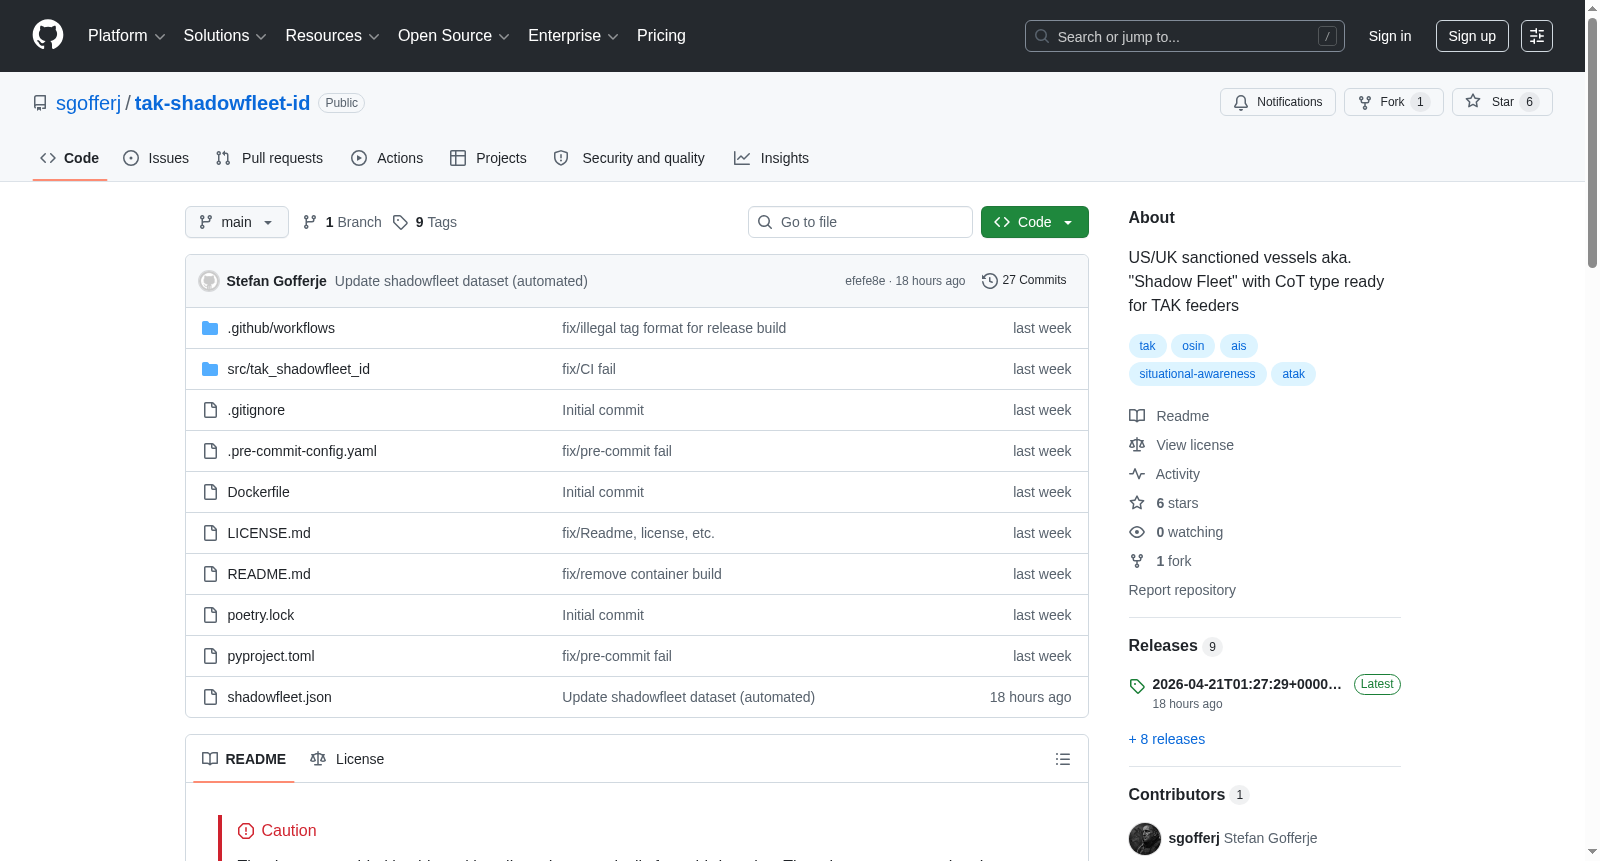Viewport: 1600px width, 861px height.
Task: Switch to the License tab in README
Action: pos(347,759)
